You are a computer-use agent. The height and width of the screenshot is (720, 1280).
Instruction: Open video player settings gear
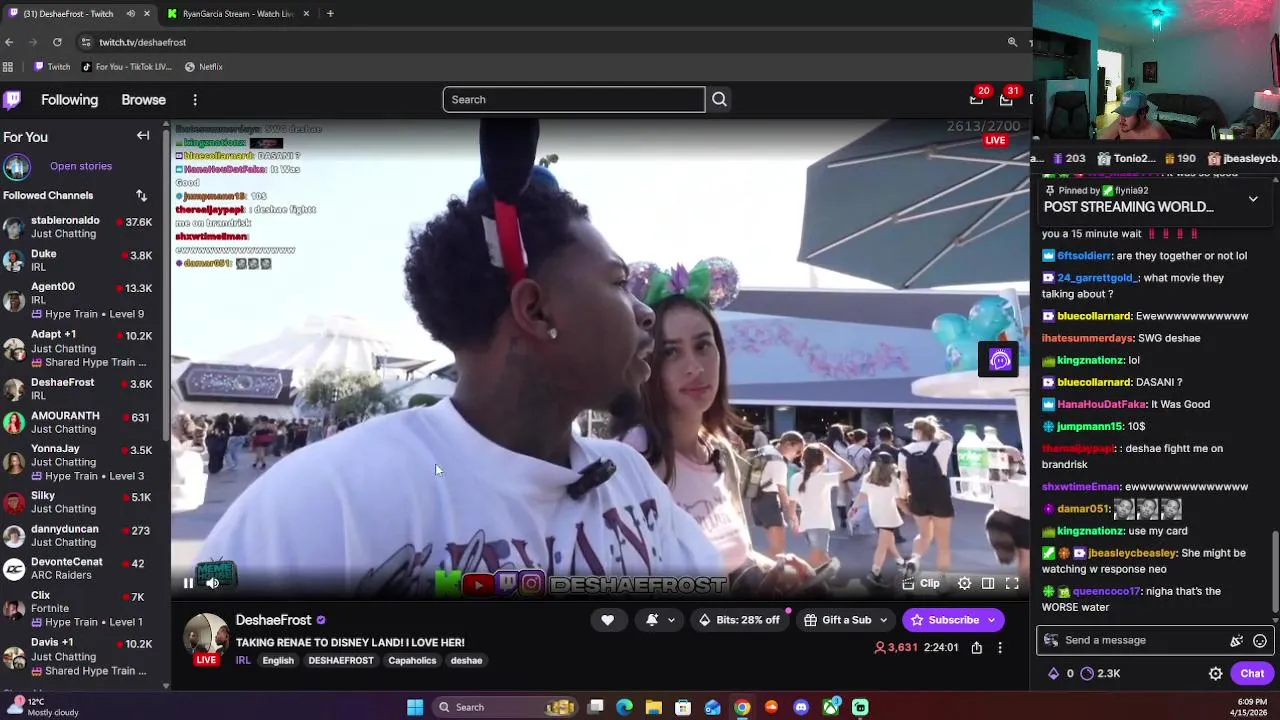964,584
